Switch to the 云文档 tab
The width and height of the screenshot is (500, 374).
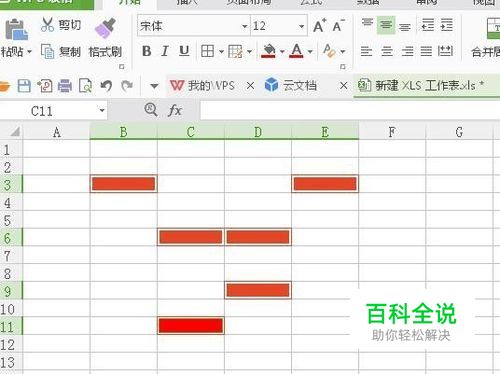click(291, 86)
